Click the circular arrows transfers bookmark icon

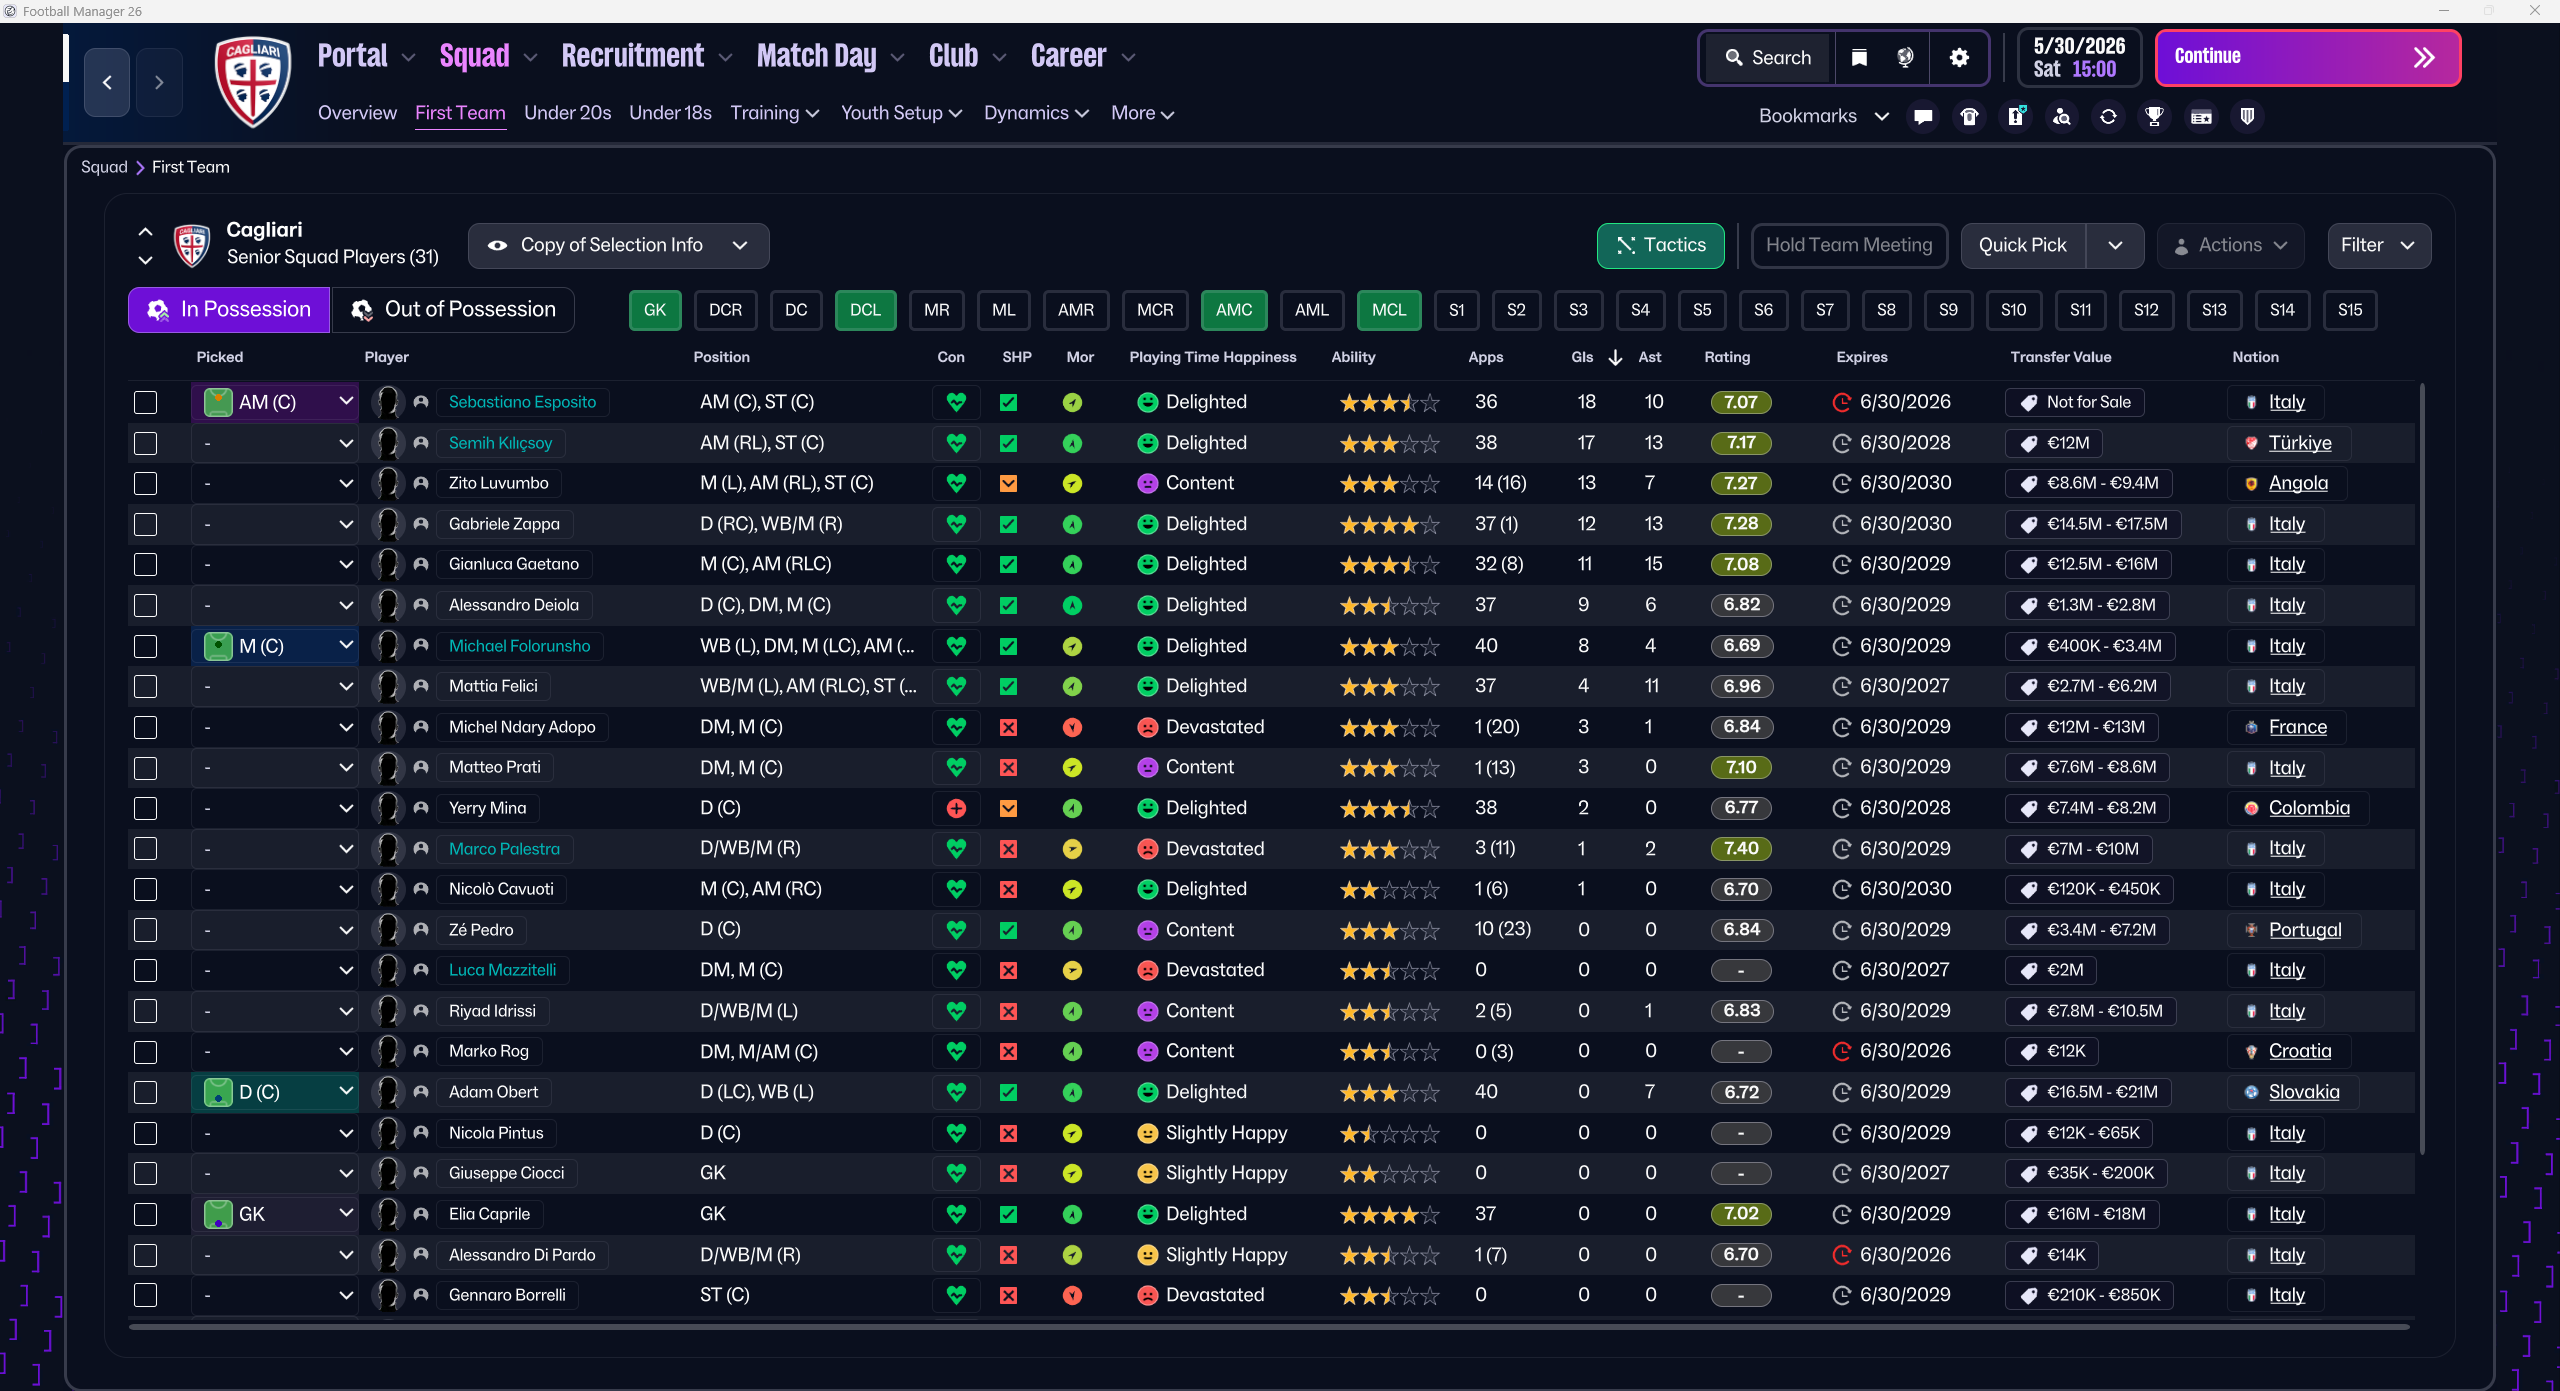2108,116
